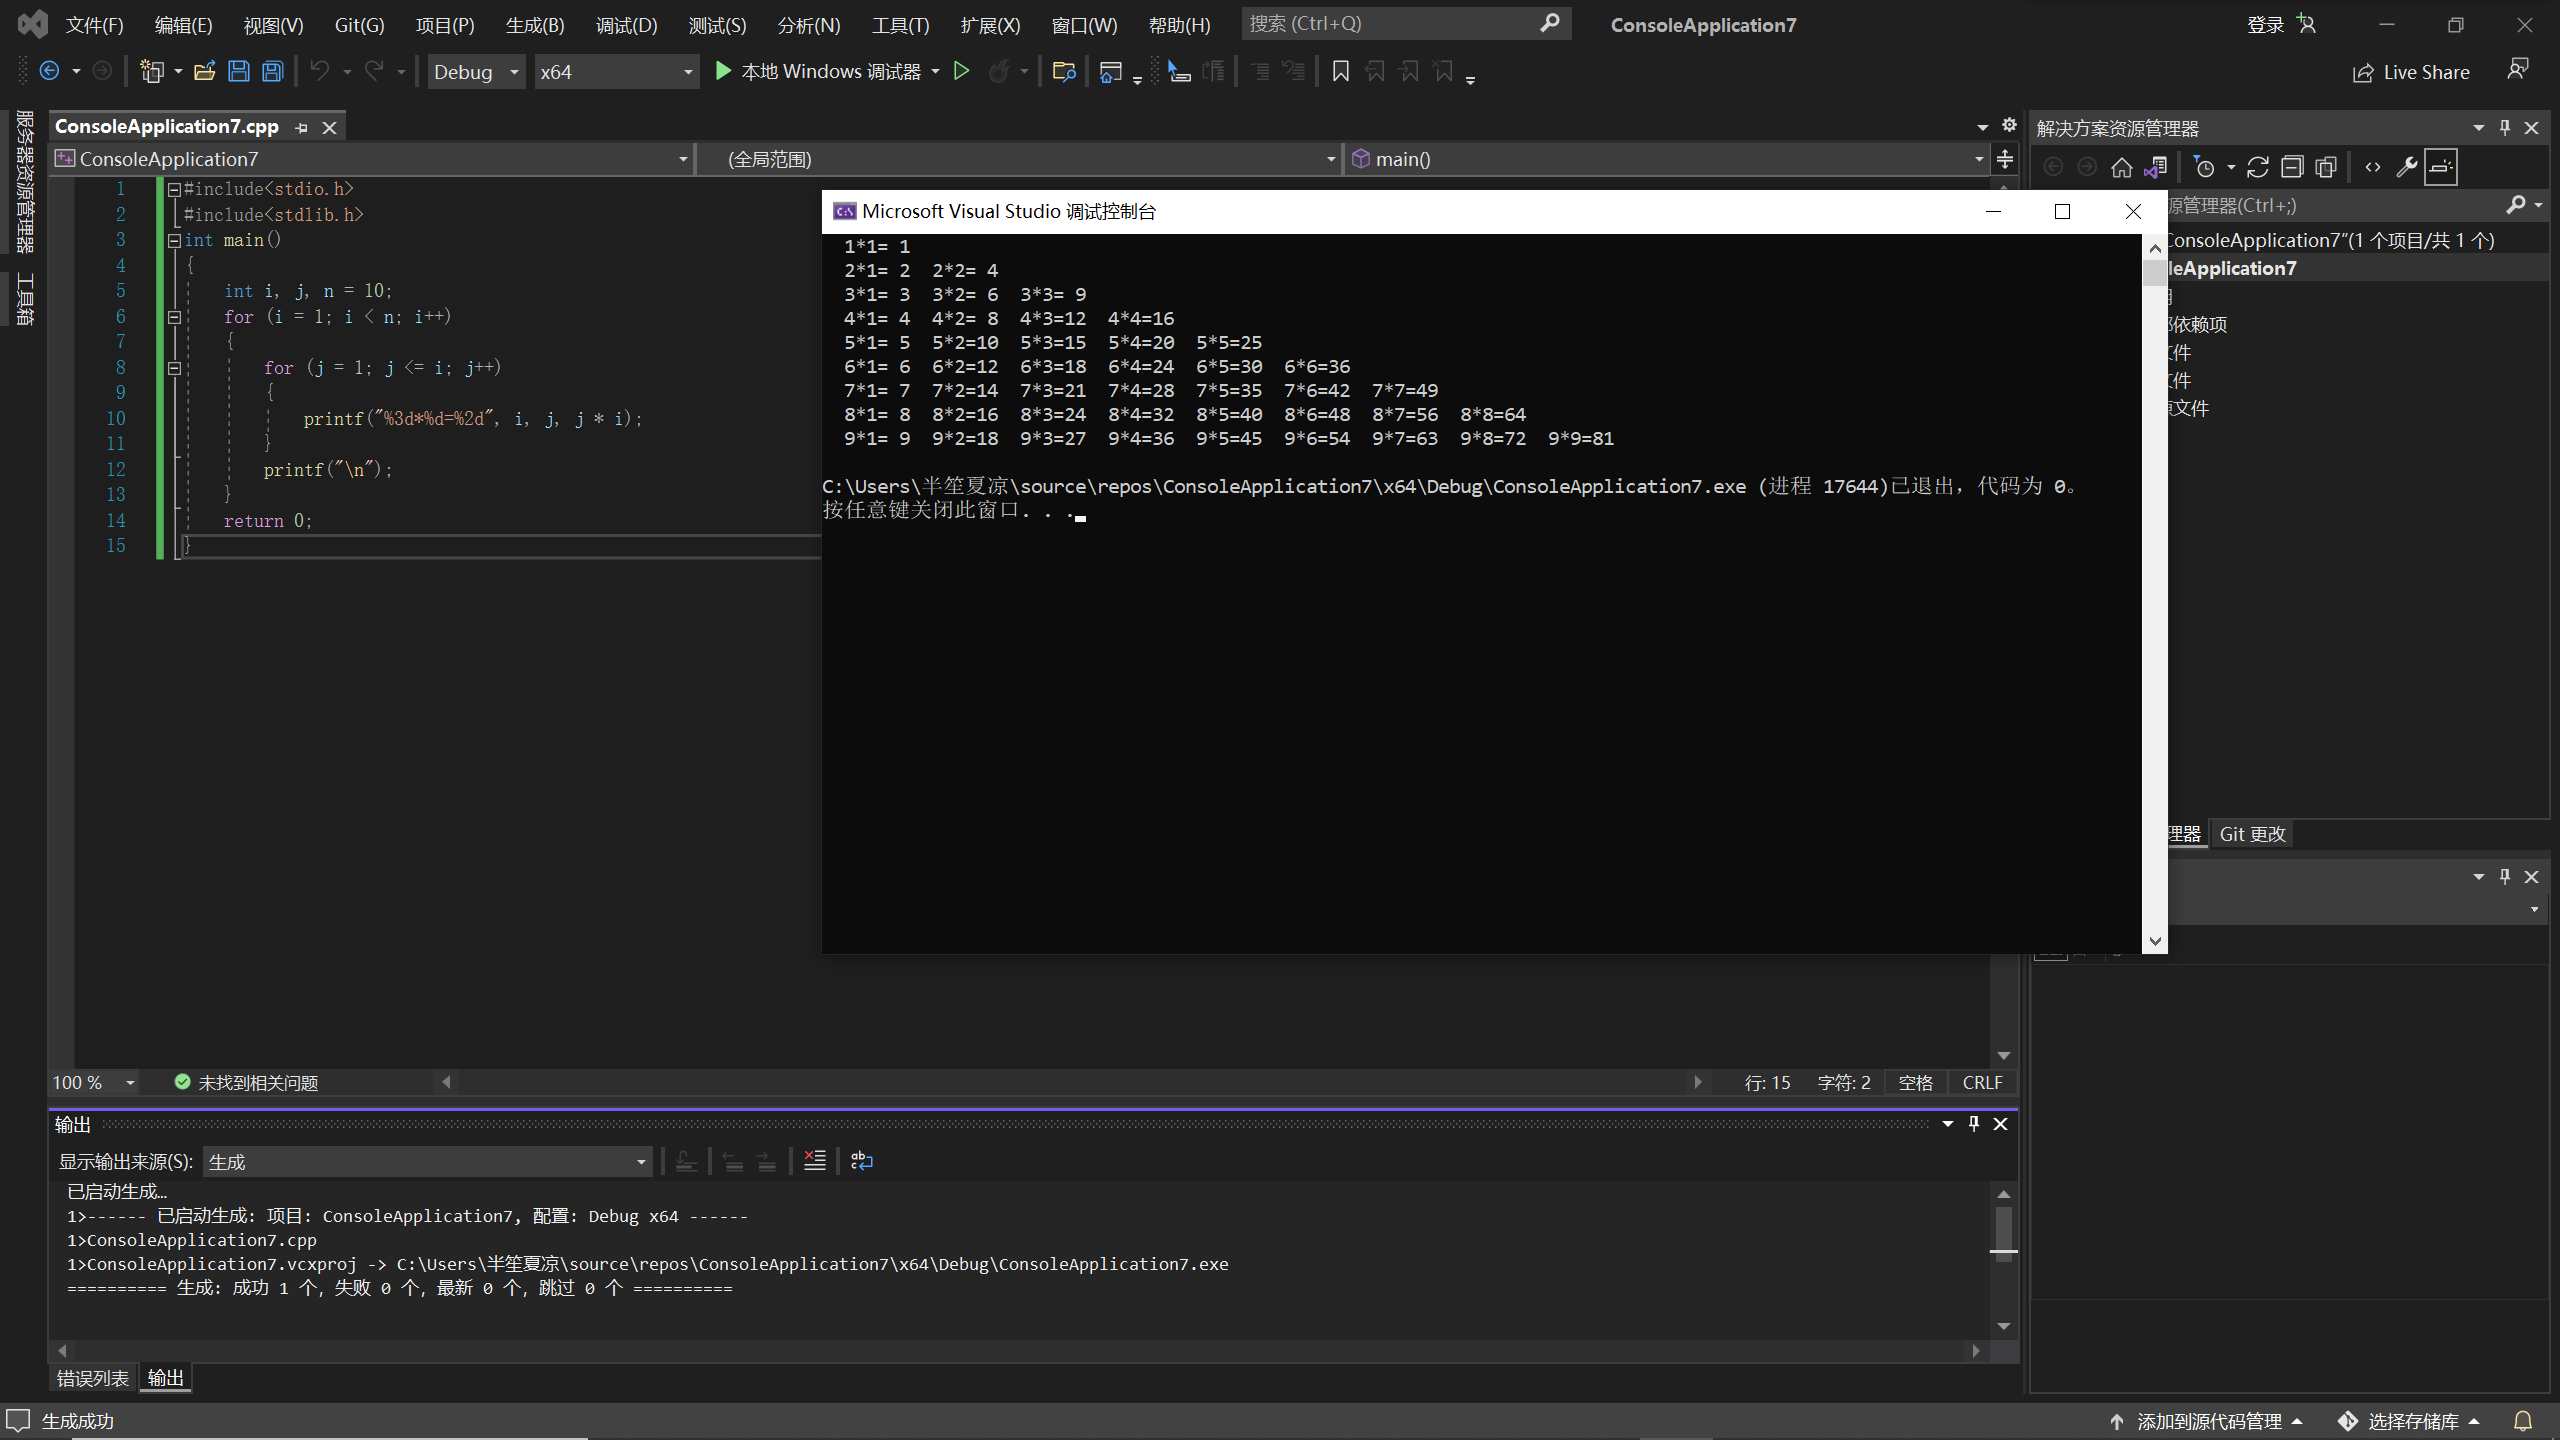Click Collapse All in Solution Explorer
The width and height of the screenshot is (2560, 1440).
[x=2292, y=167]
